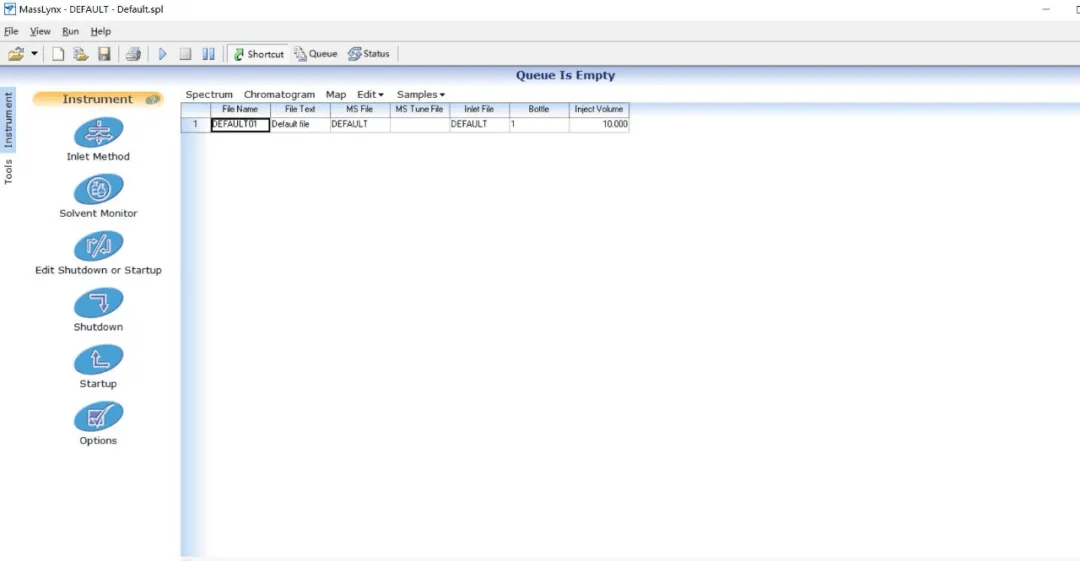Image resolution: width=1080 pixels, height=561 pixels.
Task: Select the Inlet File column header
Action: (479, 109)
